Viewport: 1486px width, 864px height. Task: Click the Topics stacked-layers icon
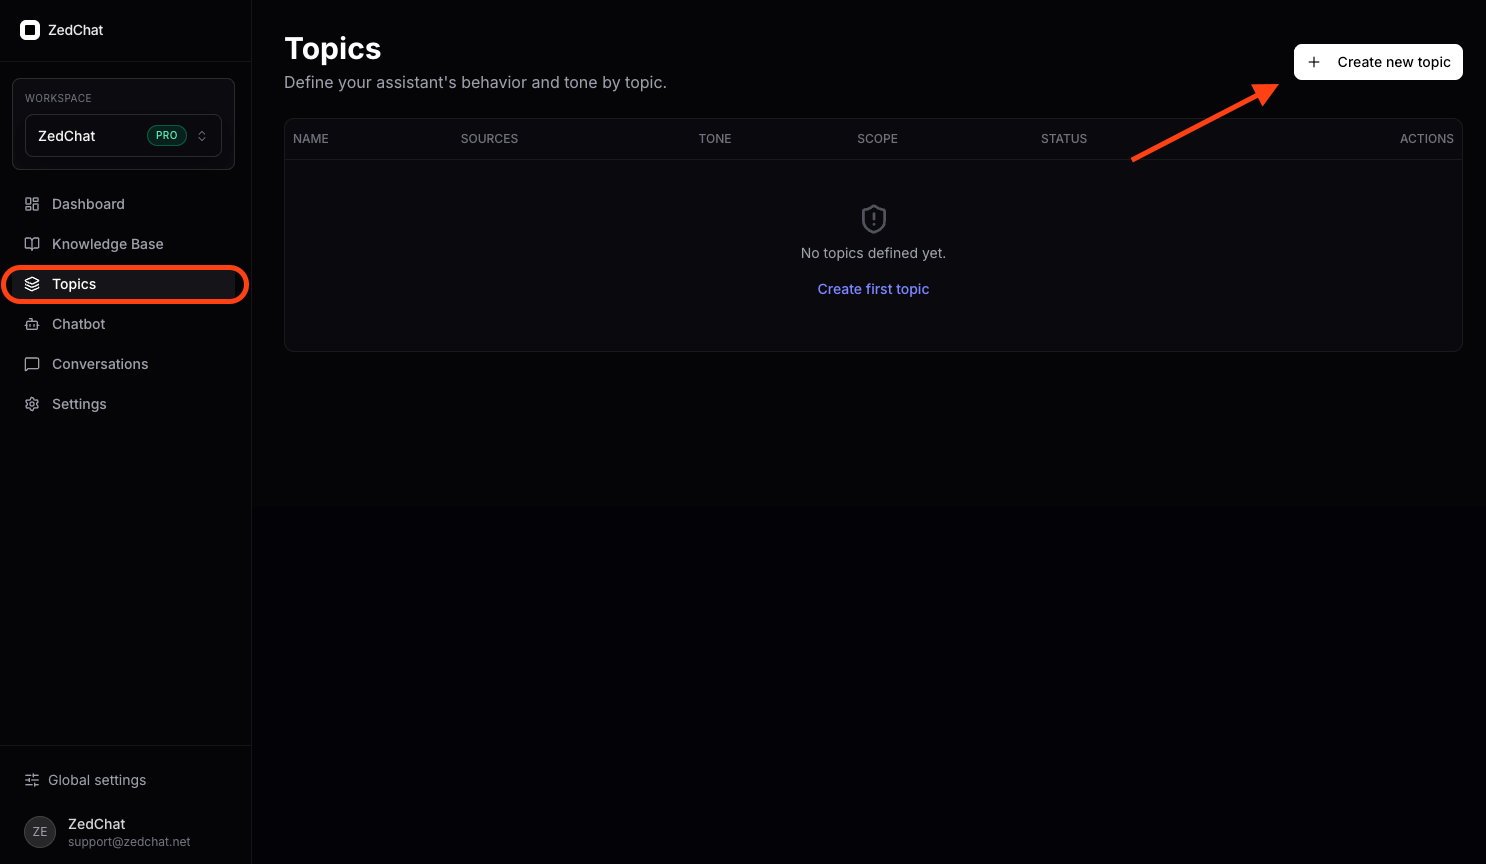(31, 284)
